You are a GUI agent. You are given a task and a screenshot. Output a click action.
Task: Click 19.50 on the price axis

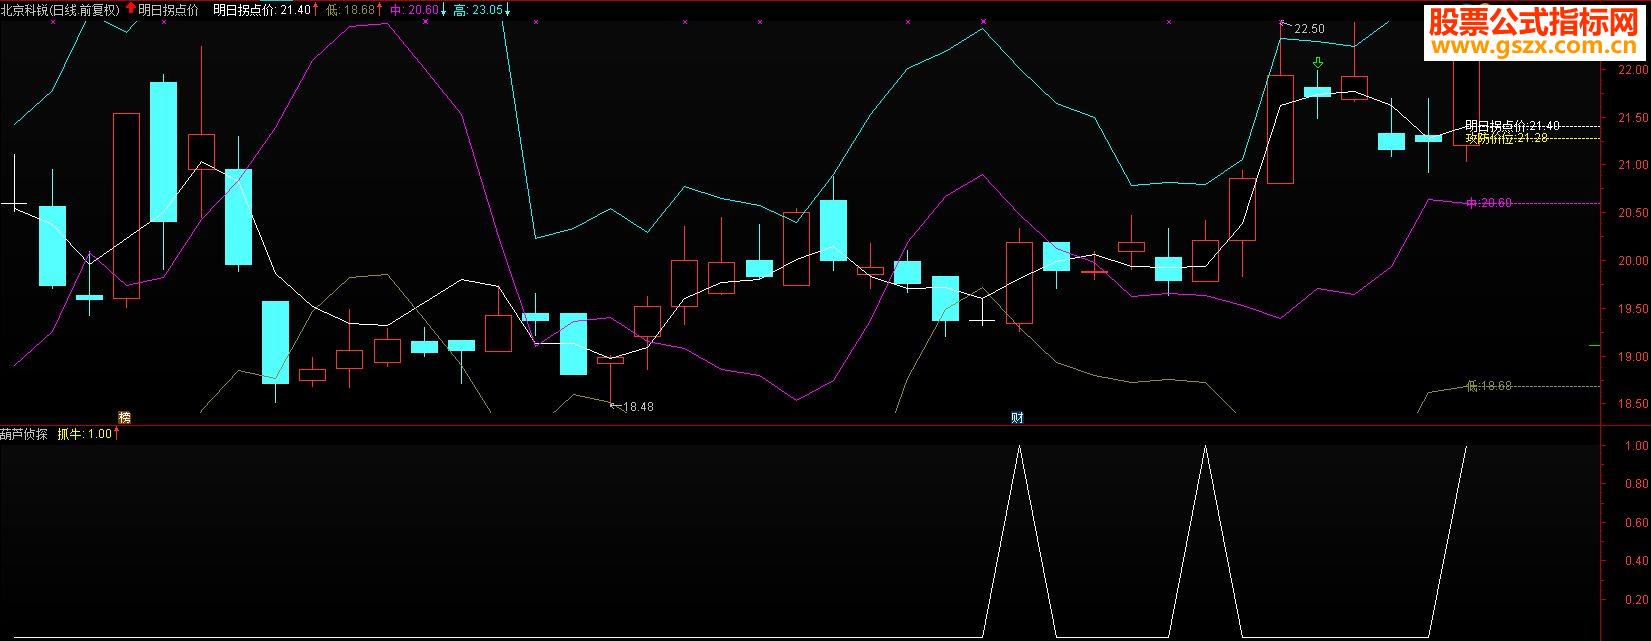(x=1634, y=309)
